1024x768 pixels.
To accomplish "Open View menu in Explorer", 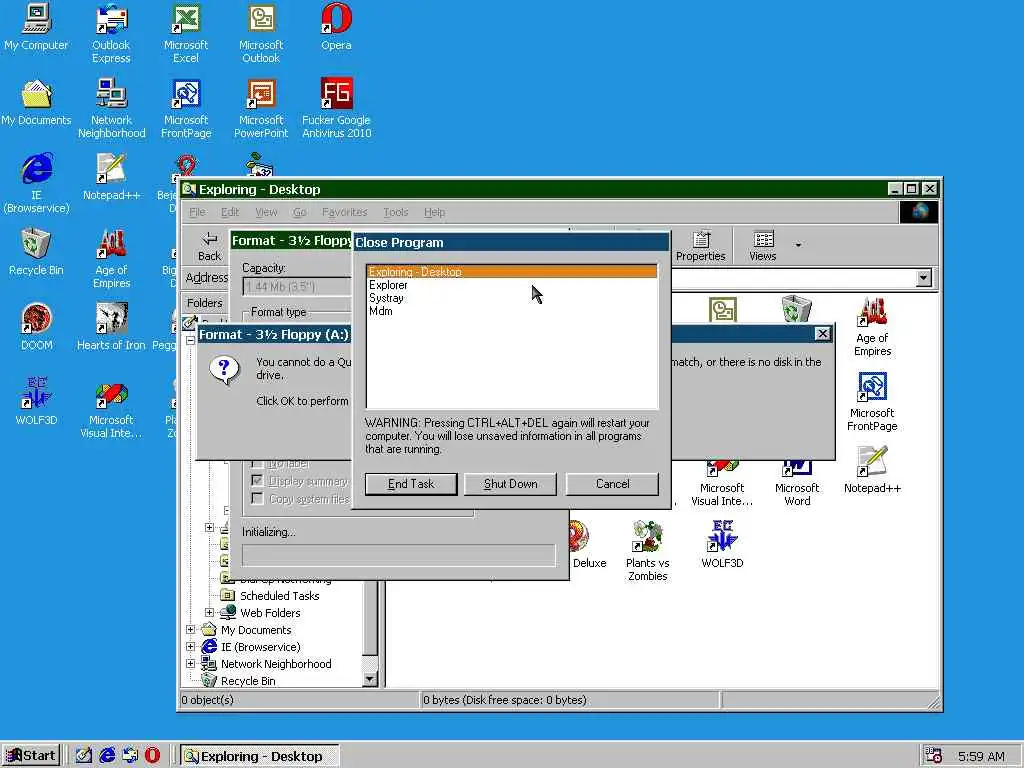I will 266,212.
